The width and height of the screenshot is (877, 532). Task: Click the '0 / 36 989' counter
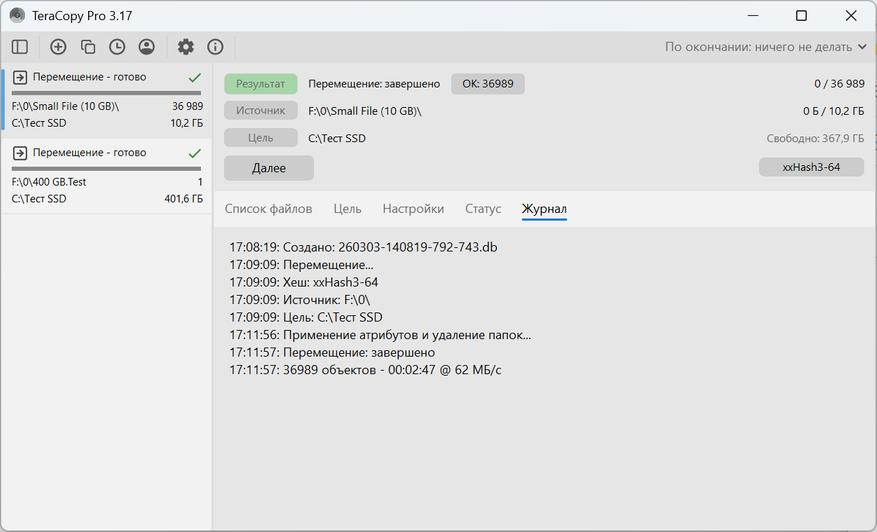coord(840,84)
